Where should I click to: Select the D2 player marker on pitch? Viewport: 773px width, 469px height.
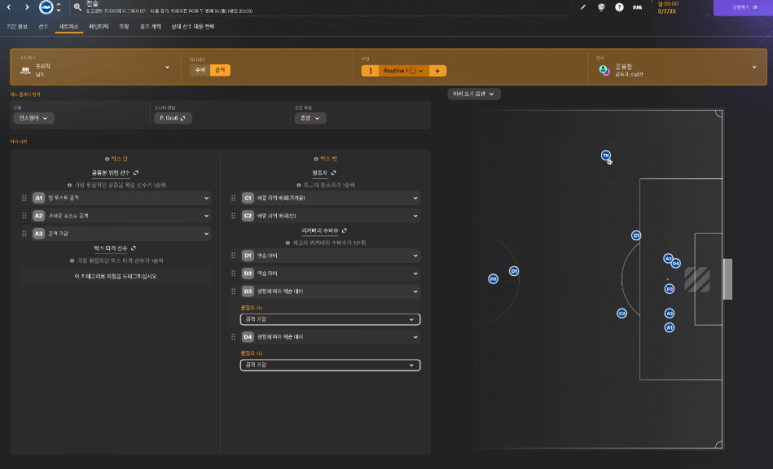pos(493,279)
